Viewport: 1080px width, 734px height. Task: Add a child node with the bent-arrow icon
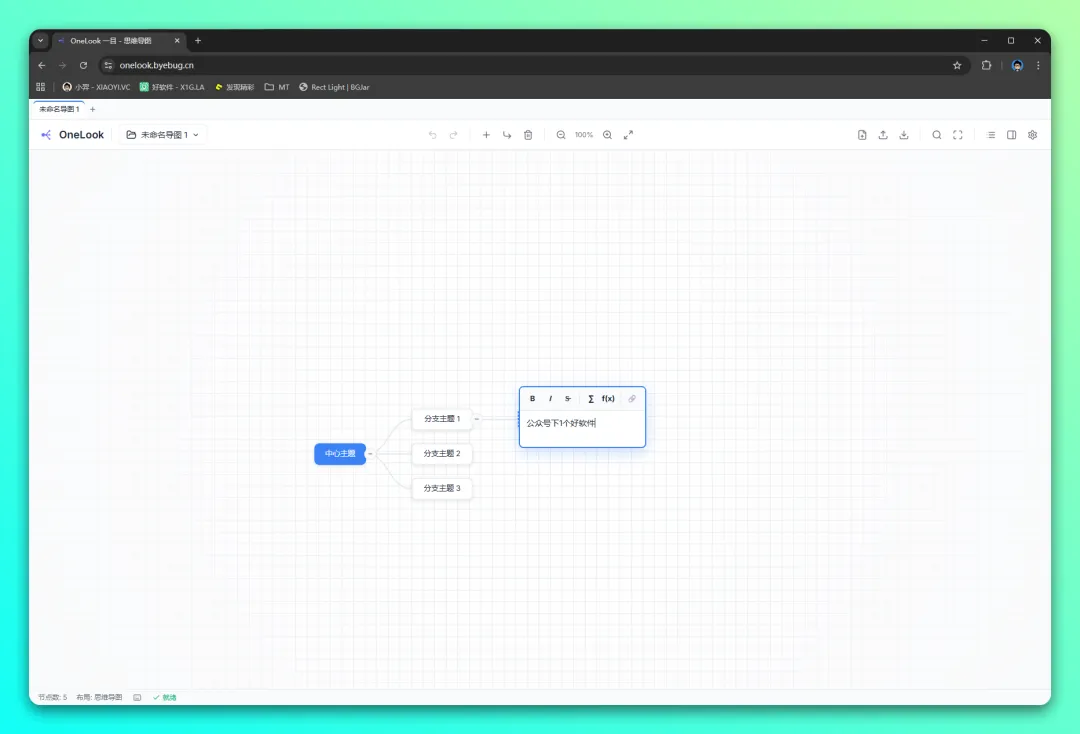pyautogui.click(x=507, y=135)
